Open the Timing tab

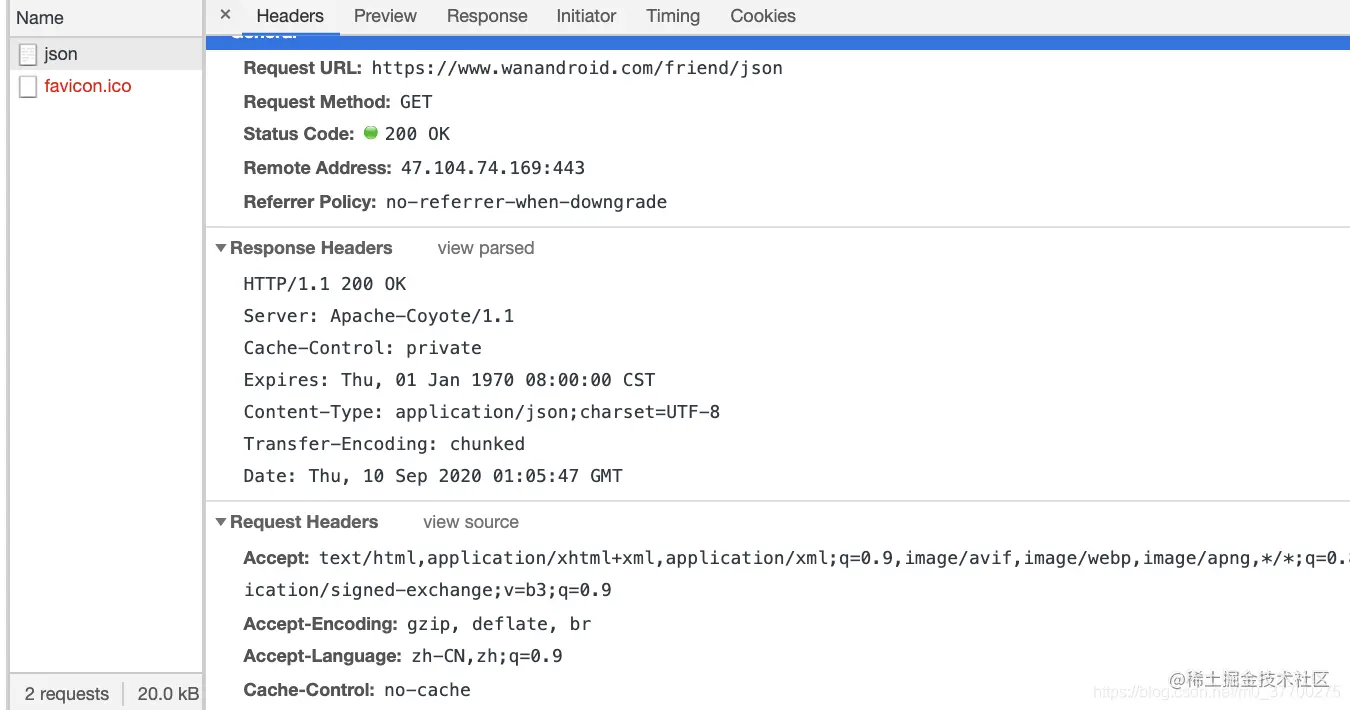coord(673,16)
